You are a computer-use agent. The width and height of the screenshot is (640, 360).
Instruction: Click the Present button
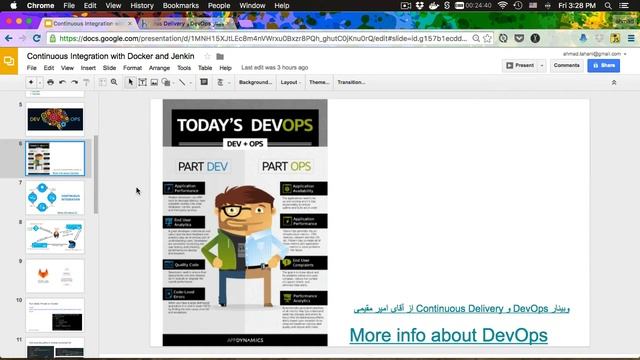520,65
